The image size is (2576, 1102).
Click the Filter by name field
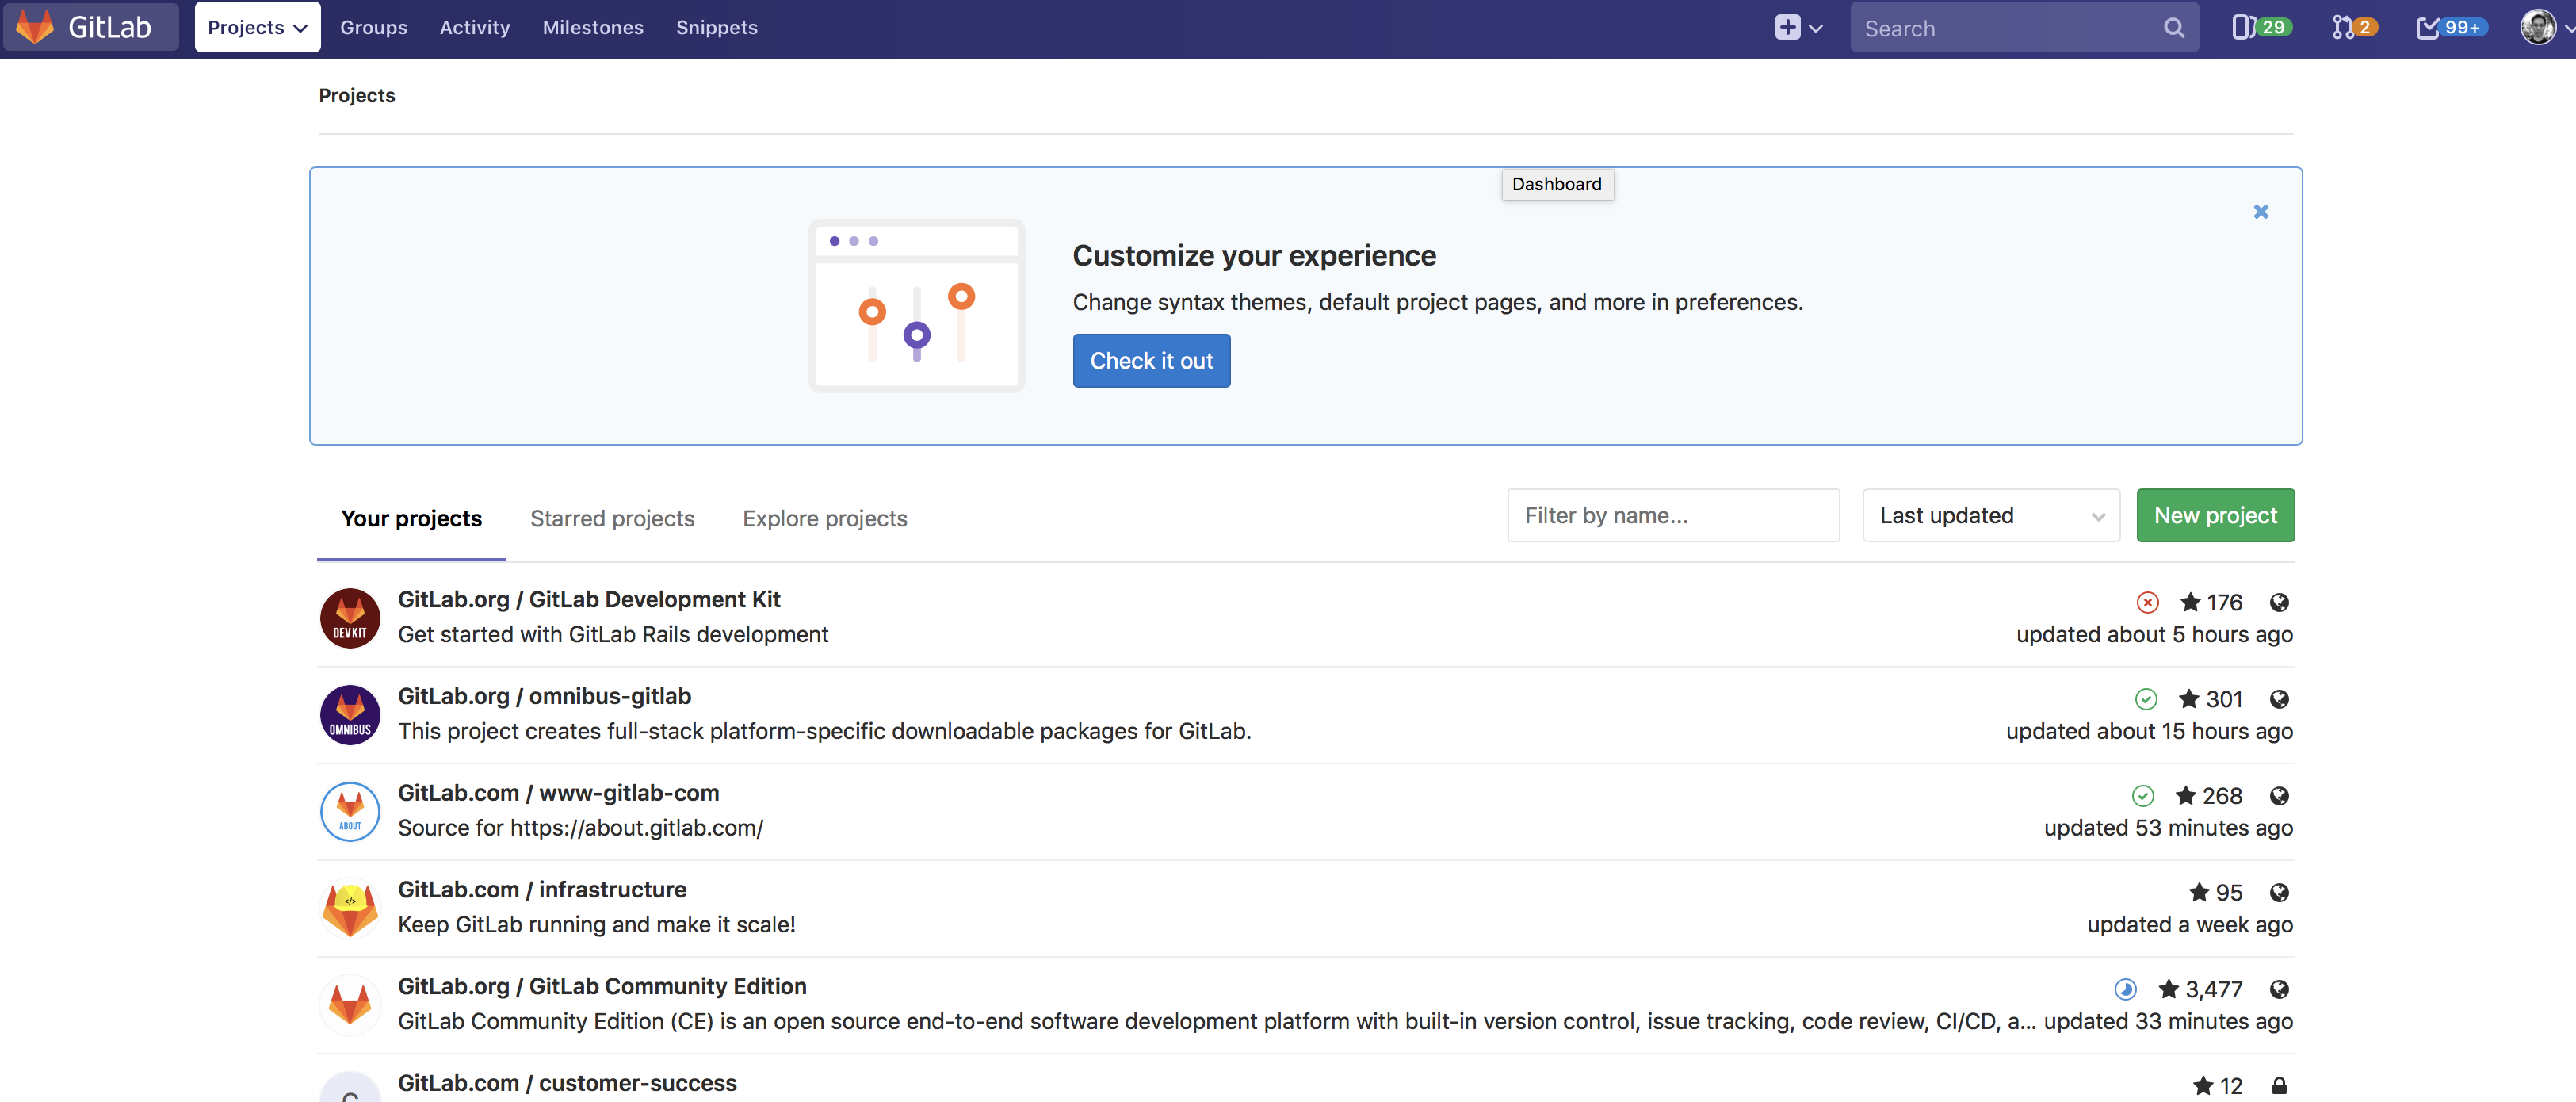point(1673,515)
